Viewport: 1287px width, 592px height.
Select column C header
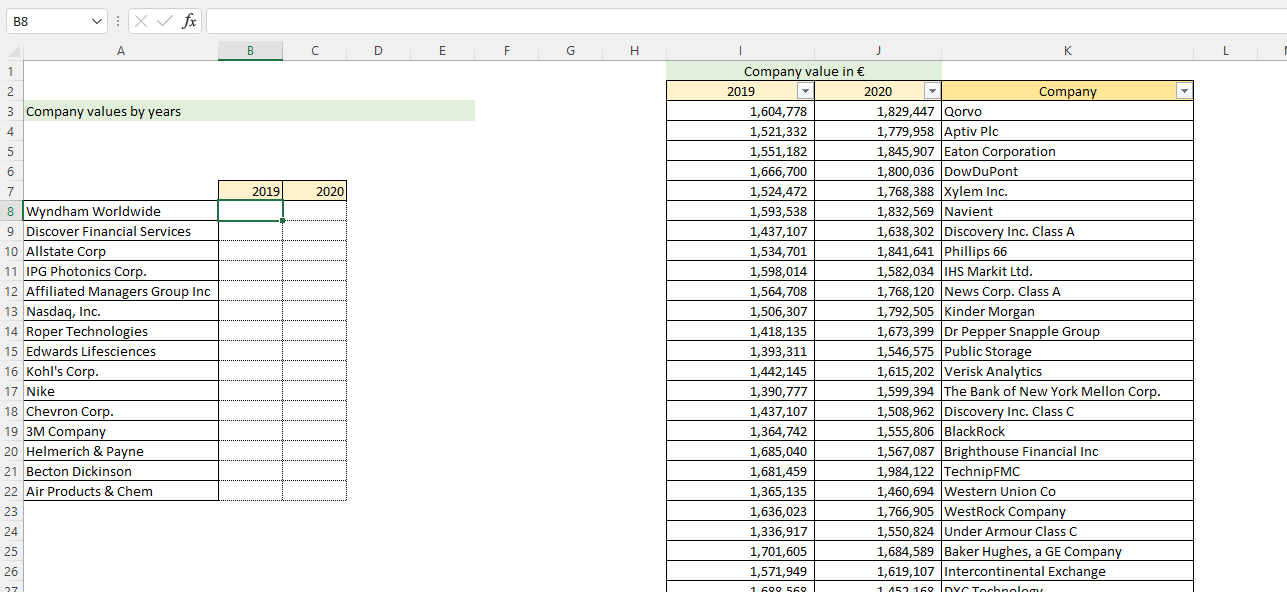(x=315, y=51)
